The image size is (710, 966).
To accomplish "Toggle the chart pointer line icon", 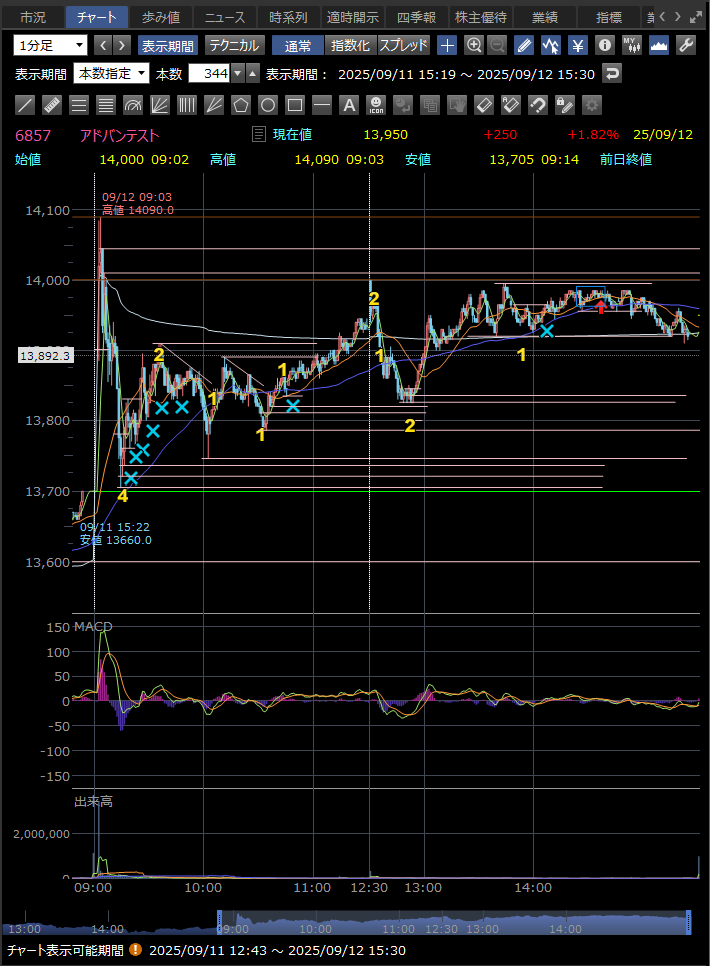I will [x=550, y=45].
